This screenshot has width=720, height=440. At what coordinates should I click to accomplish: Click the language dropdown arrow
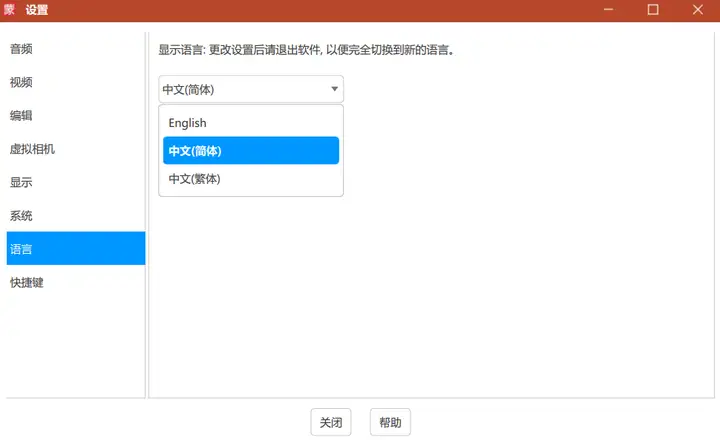[334, 89]
